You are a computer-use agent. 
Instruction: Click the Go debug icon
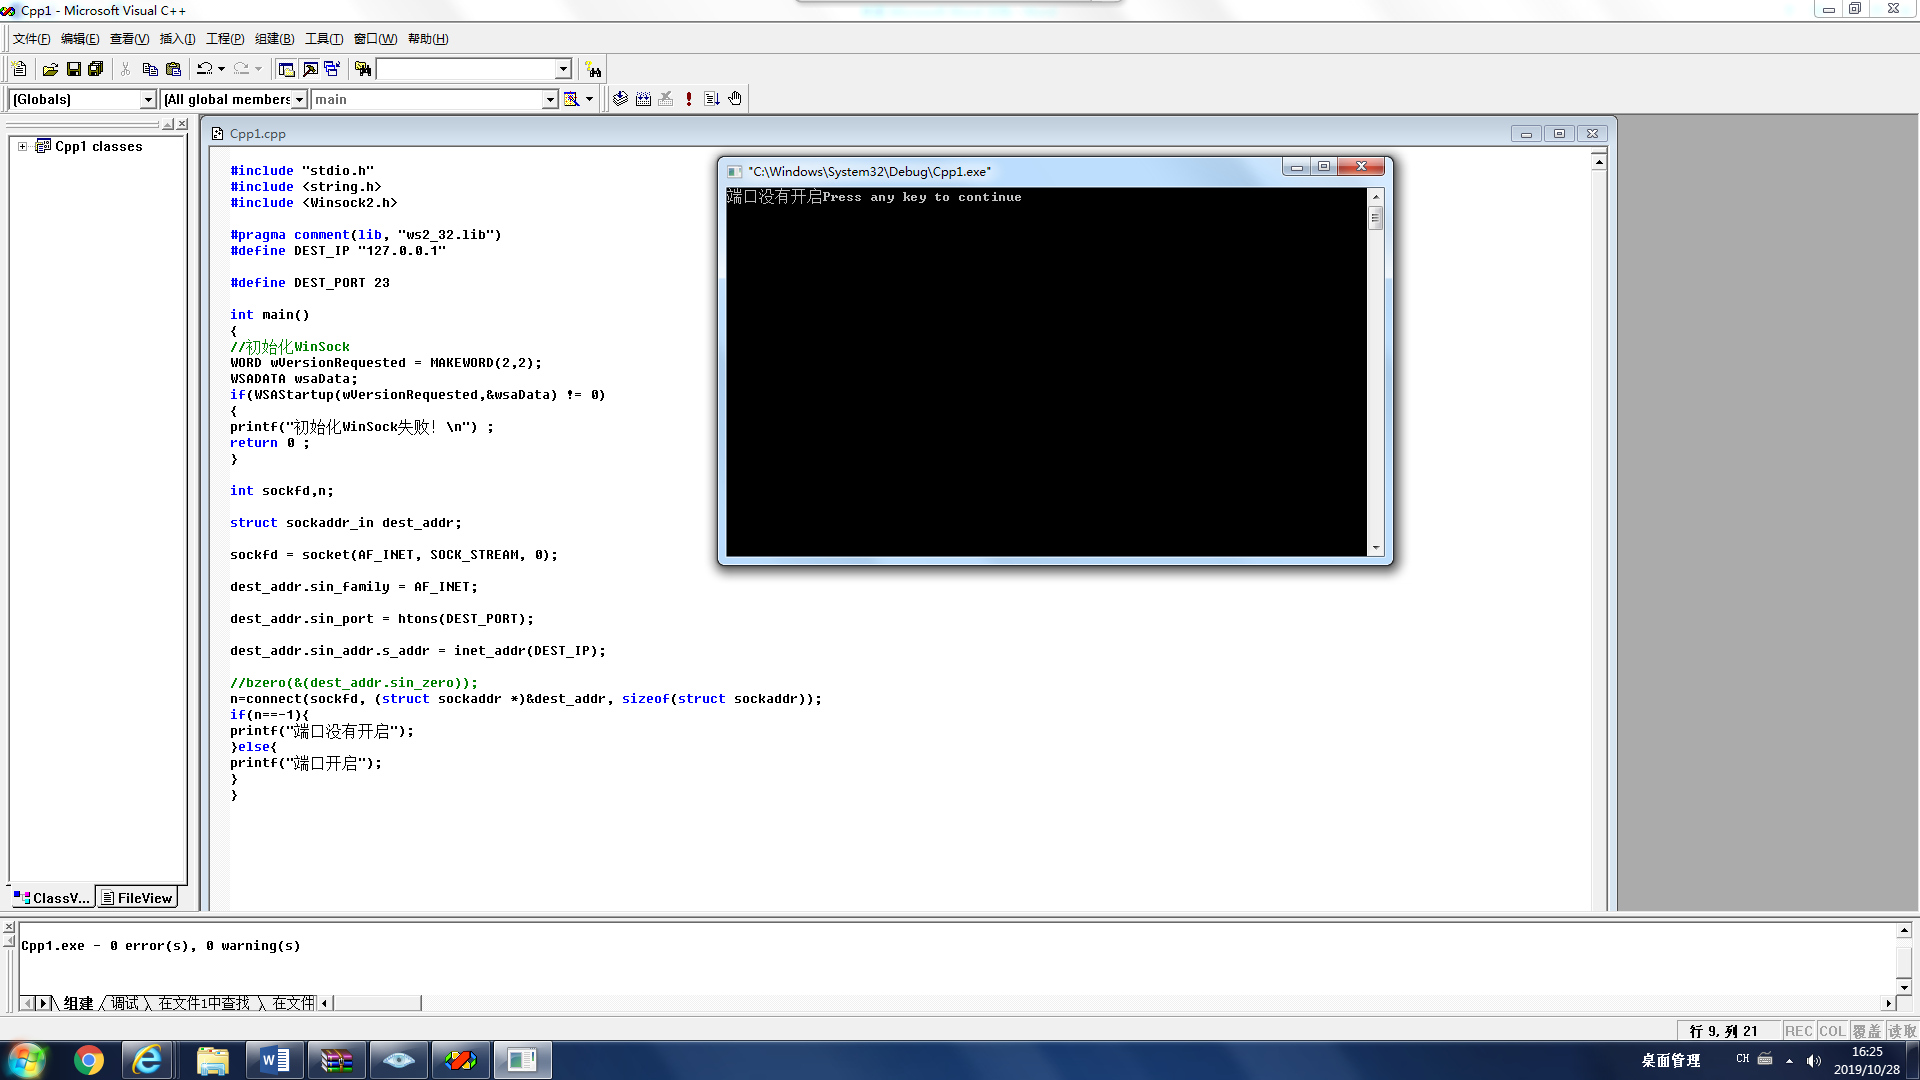click(712, 99)
